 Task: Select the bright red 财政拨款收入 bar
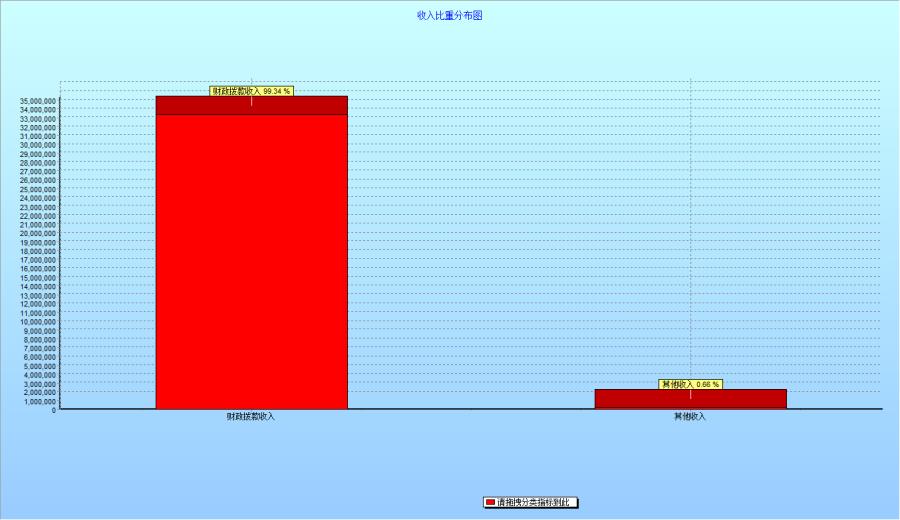[x=251, y=260]
